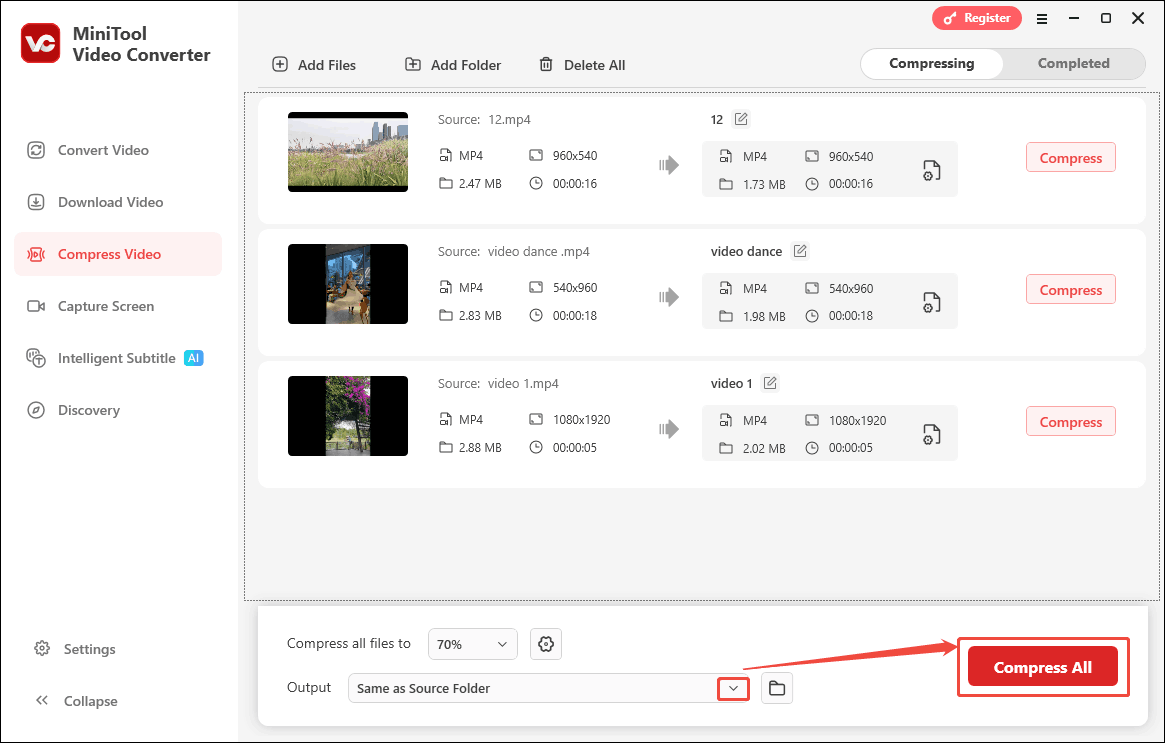Rename the output file for video dance
Screen dimensions: 1165x743
(800, 250)
